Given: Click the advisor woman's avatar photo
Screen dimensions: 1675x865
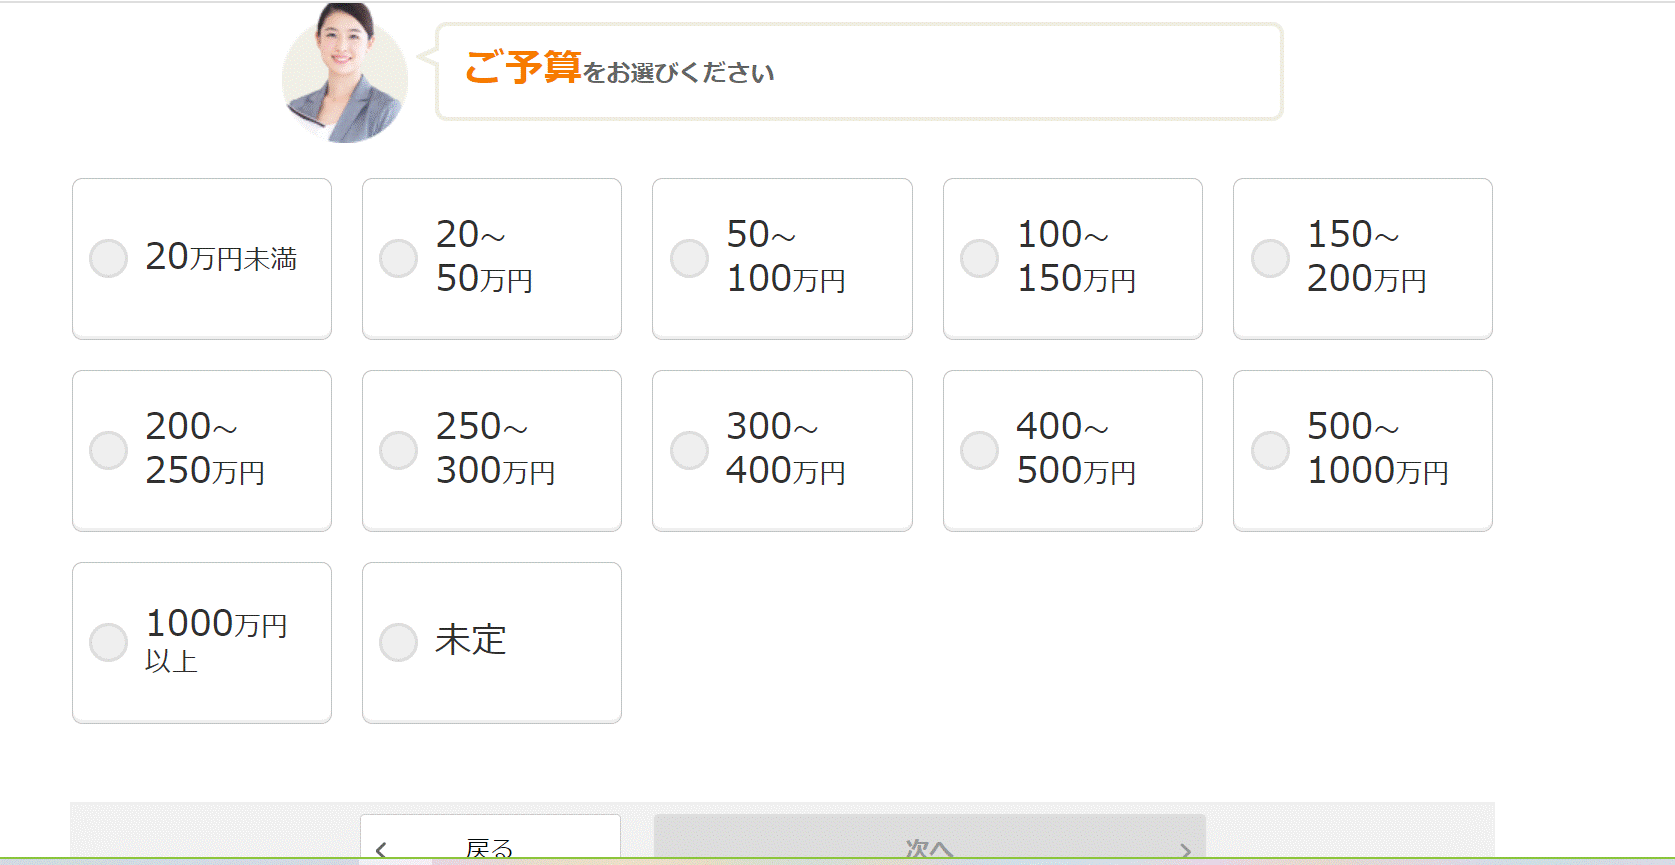Looking at the screenshot, I should (x=345, y=73).
